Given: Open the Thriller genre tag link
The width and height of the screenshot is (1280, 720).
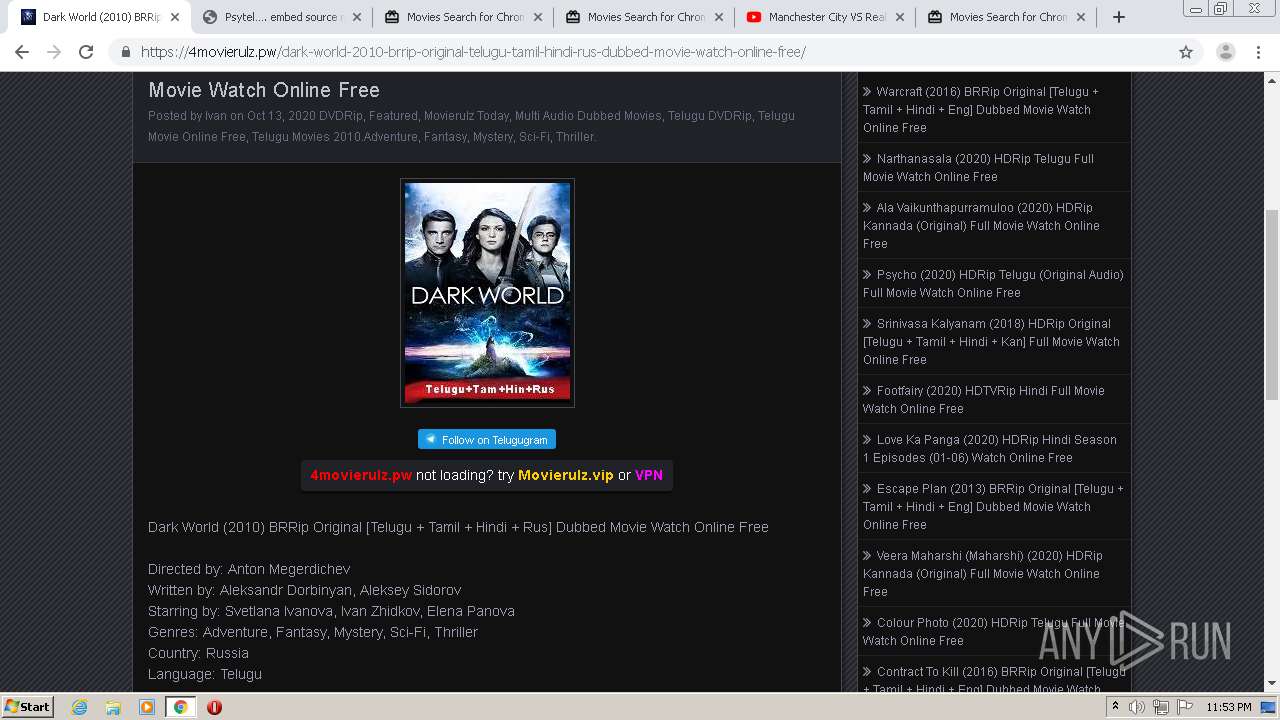Looking at the screenshot, I should pos(575,137).
